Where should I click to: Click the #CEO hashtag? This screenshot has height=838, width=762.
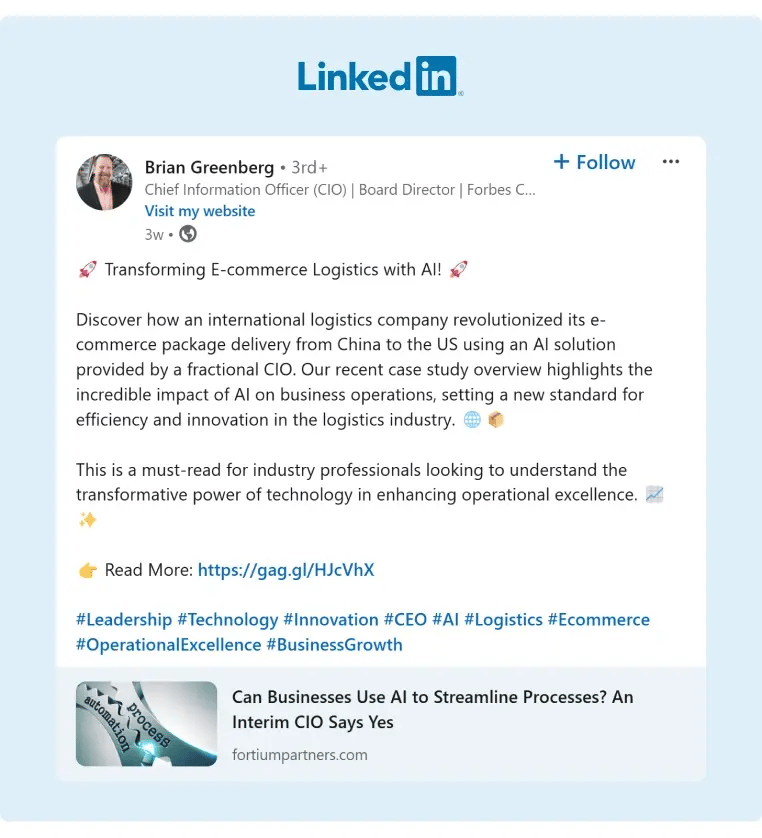pos(406,620)
